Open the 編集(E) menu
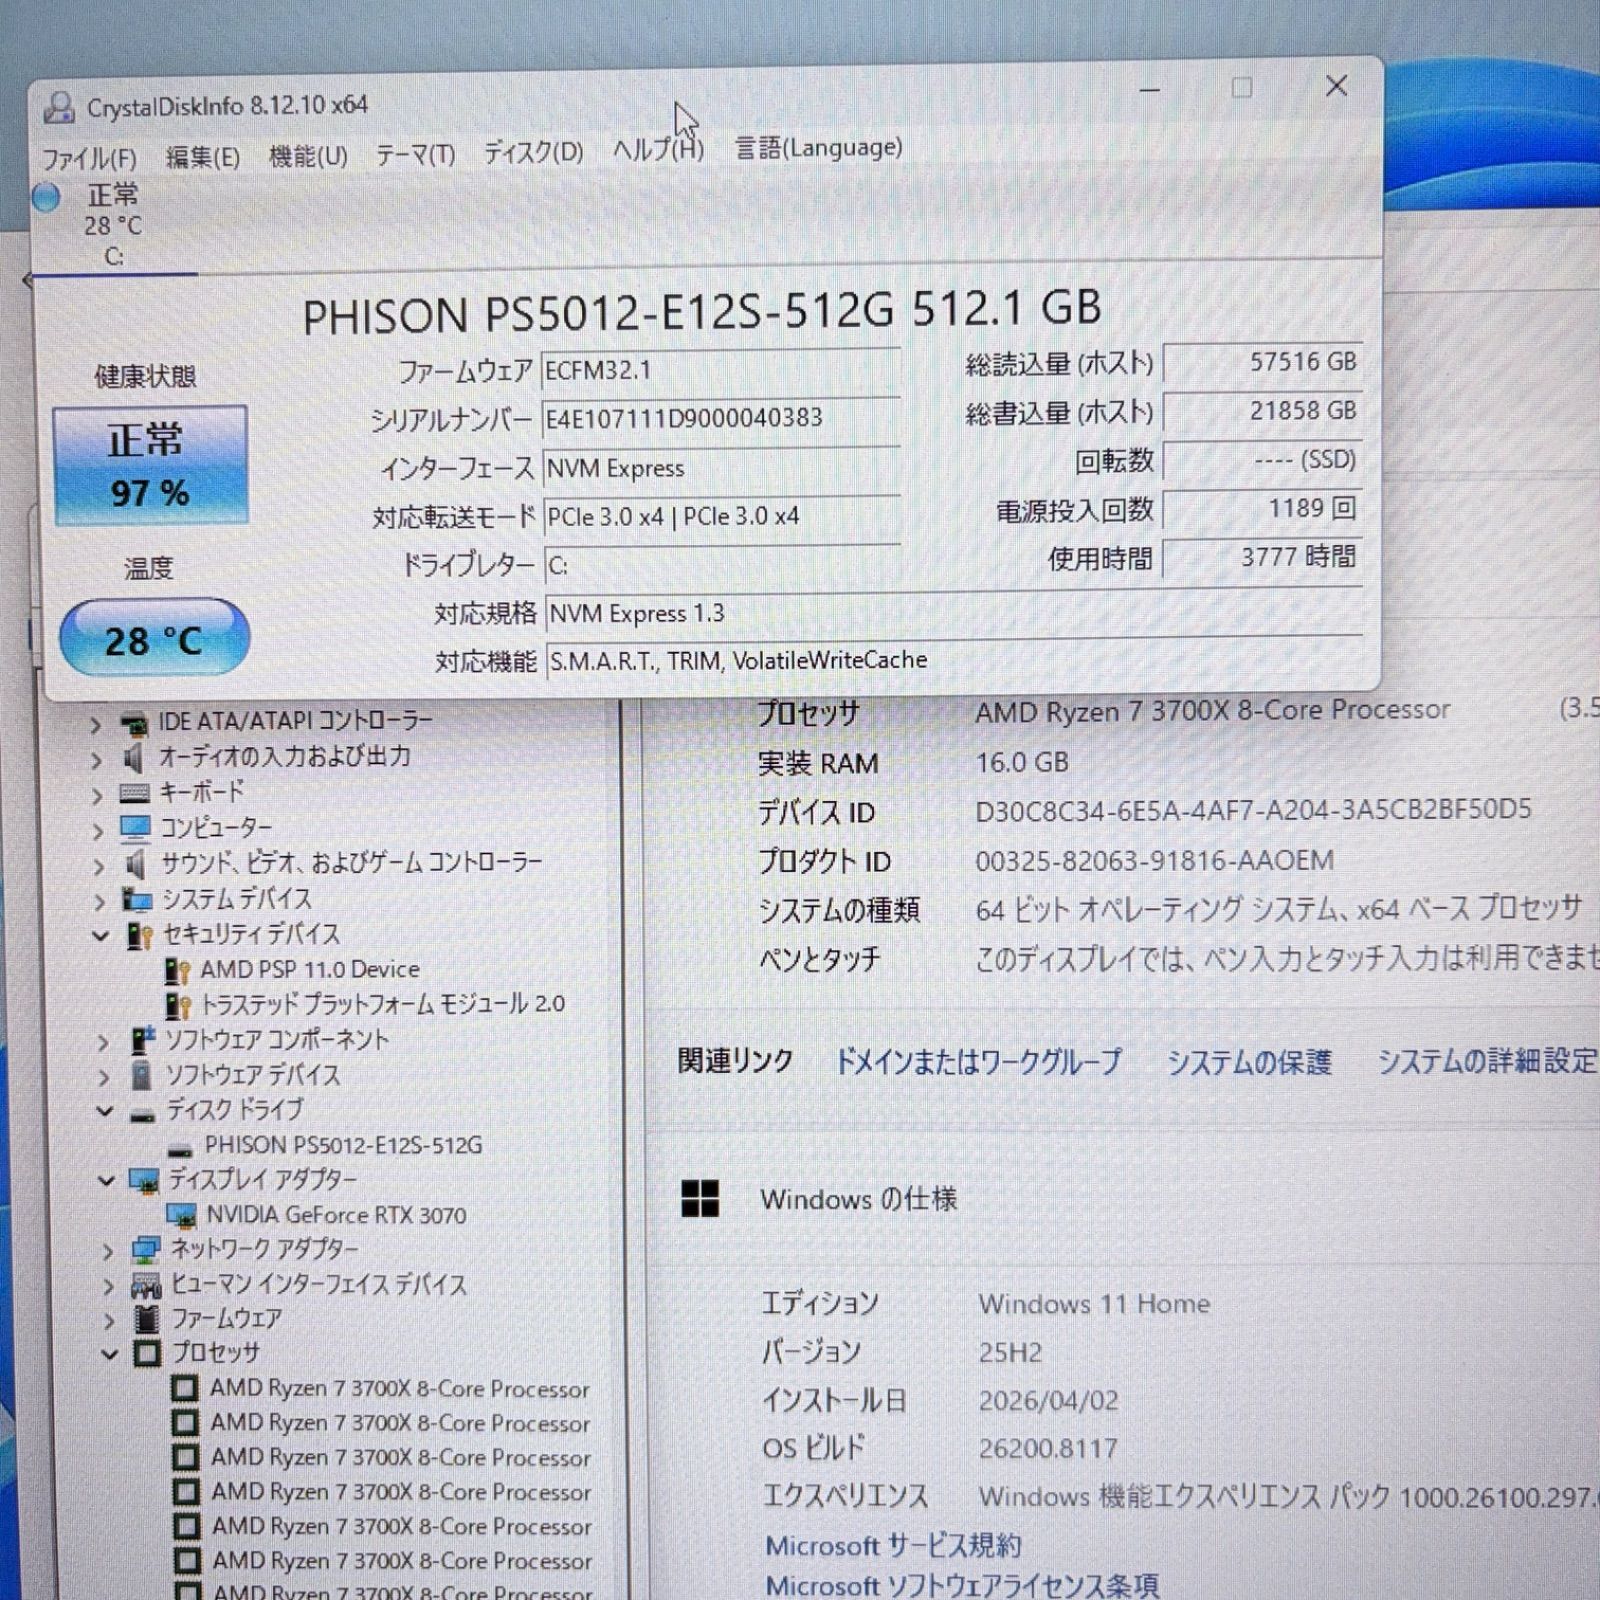The height and width of the screenshot is (1600, 1600). click(x=202, y=157)
